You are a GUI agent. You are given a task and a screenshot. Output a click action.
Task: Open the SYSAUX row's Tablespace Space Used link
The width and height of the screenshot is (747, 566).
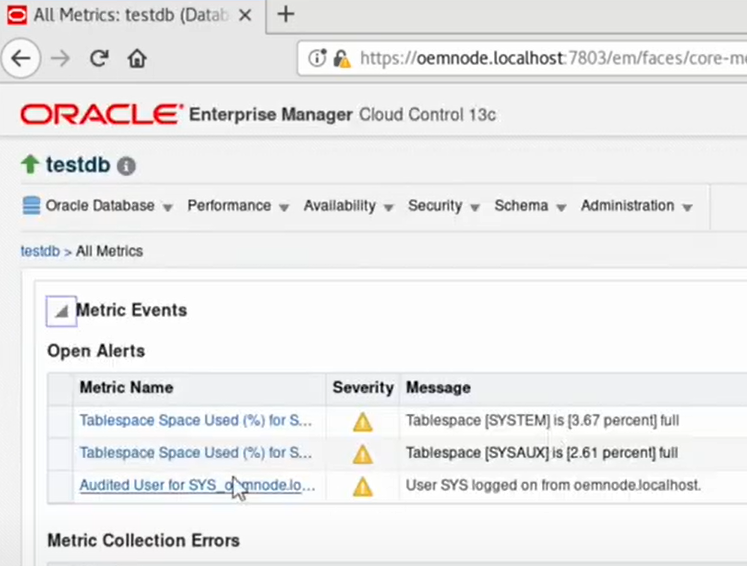coord(195,453)
